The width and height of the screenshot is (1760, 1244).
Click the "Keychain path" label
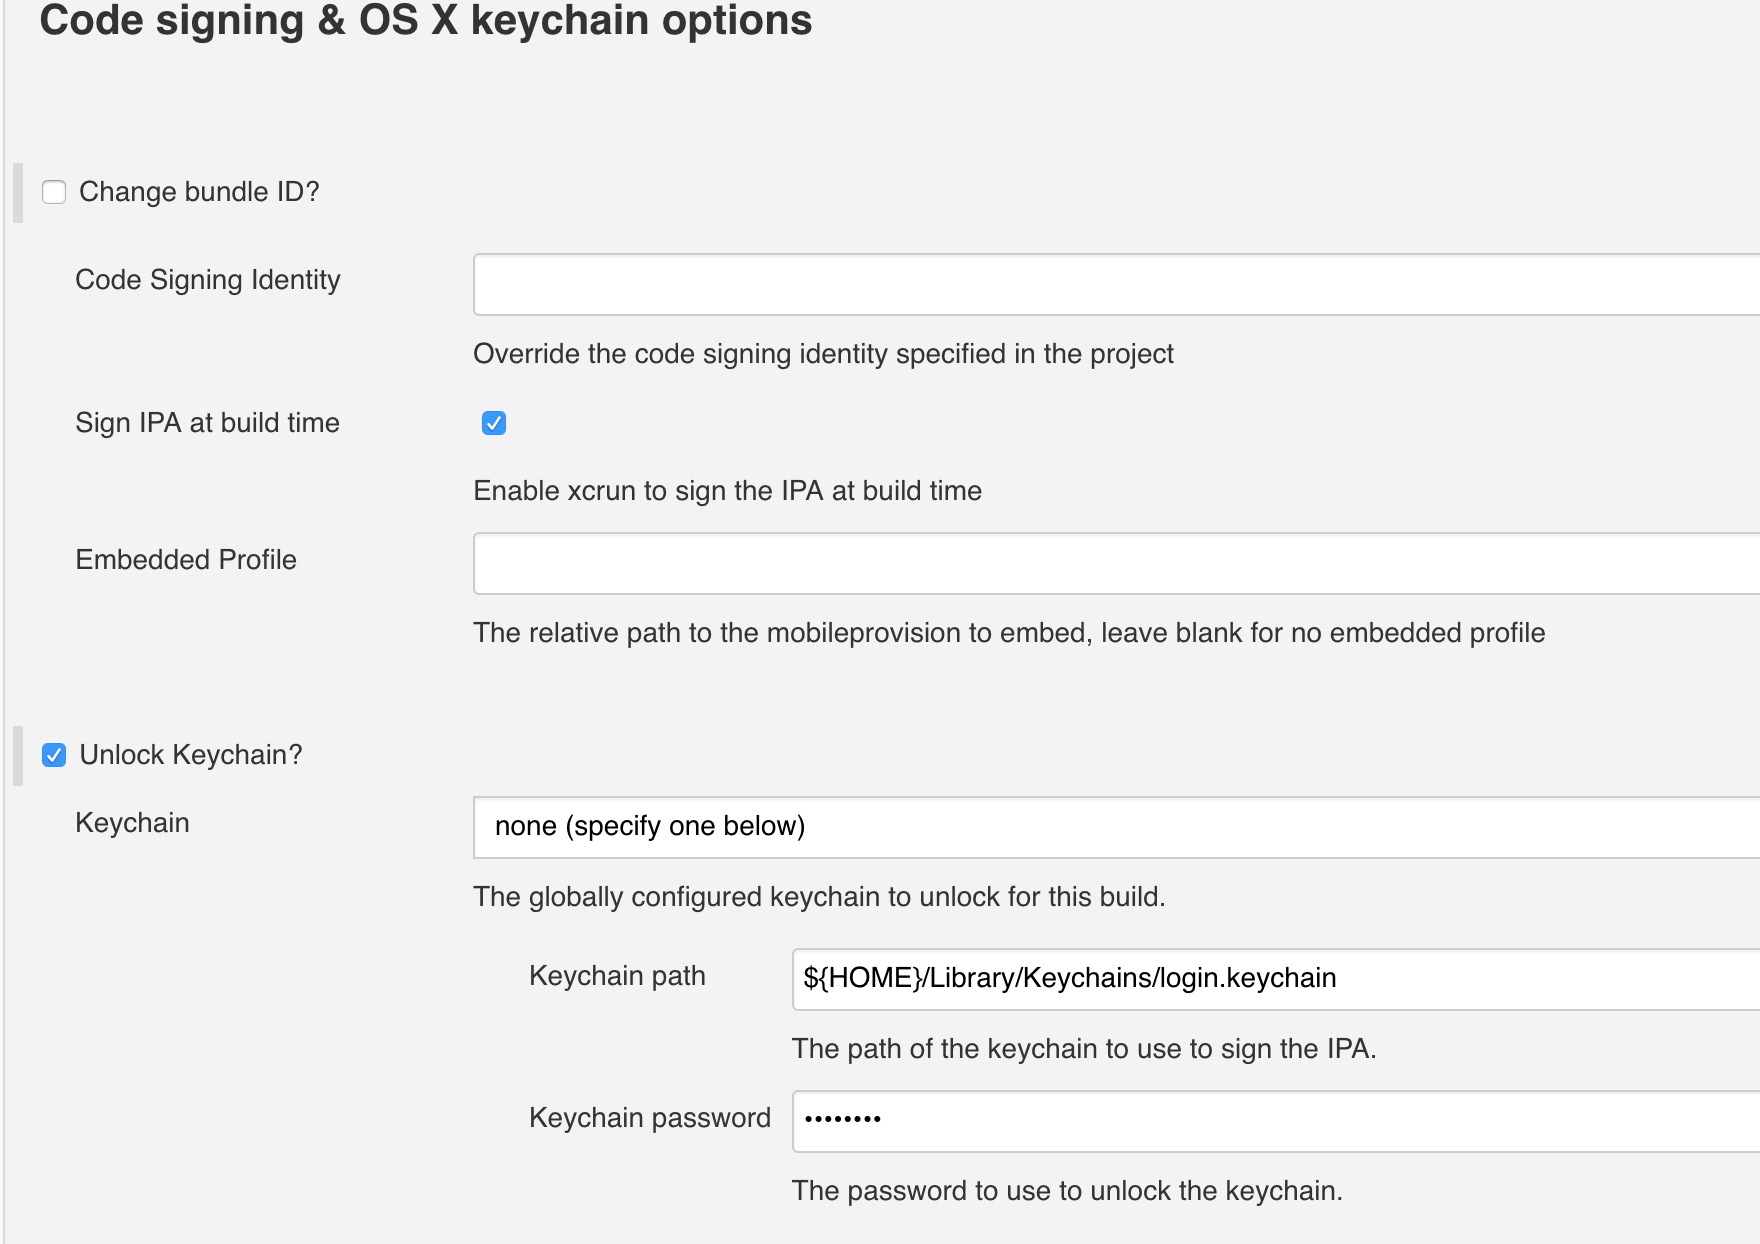click(x=617, y=976)
